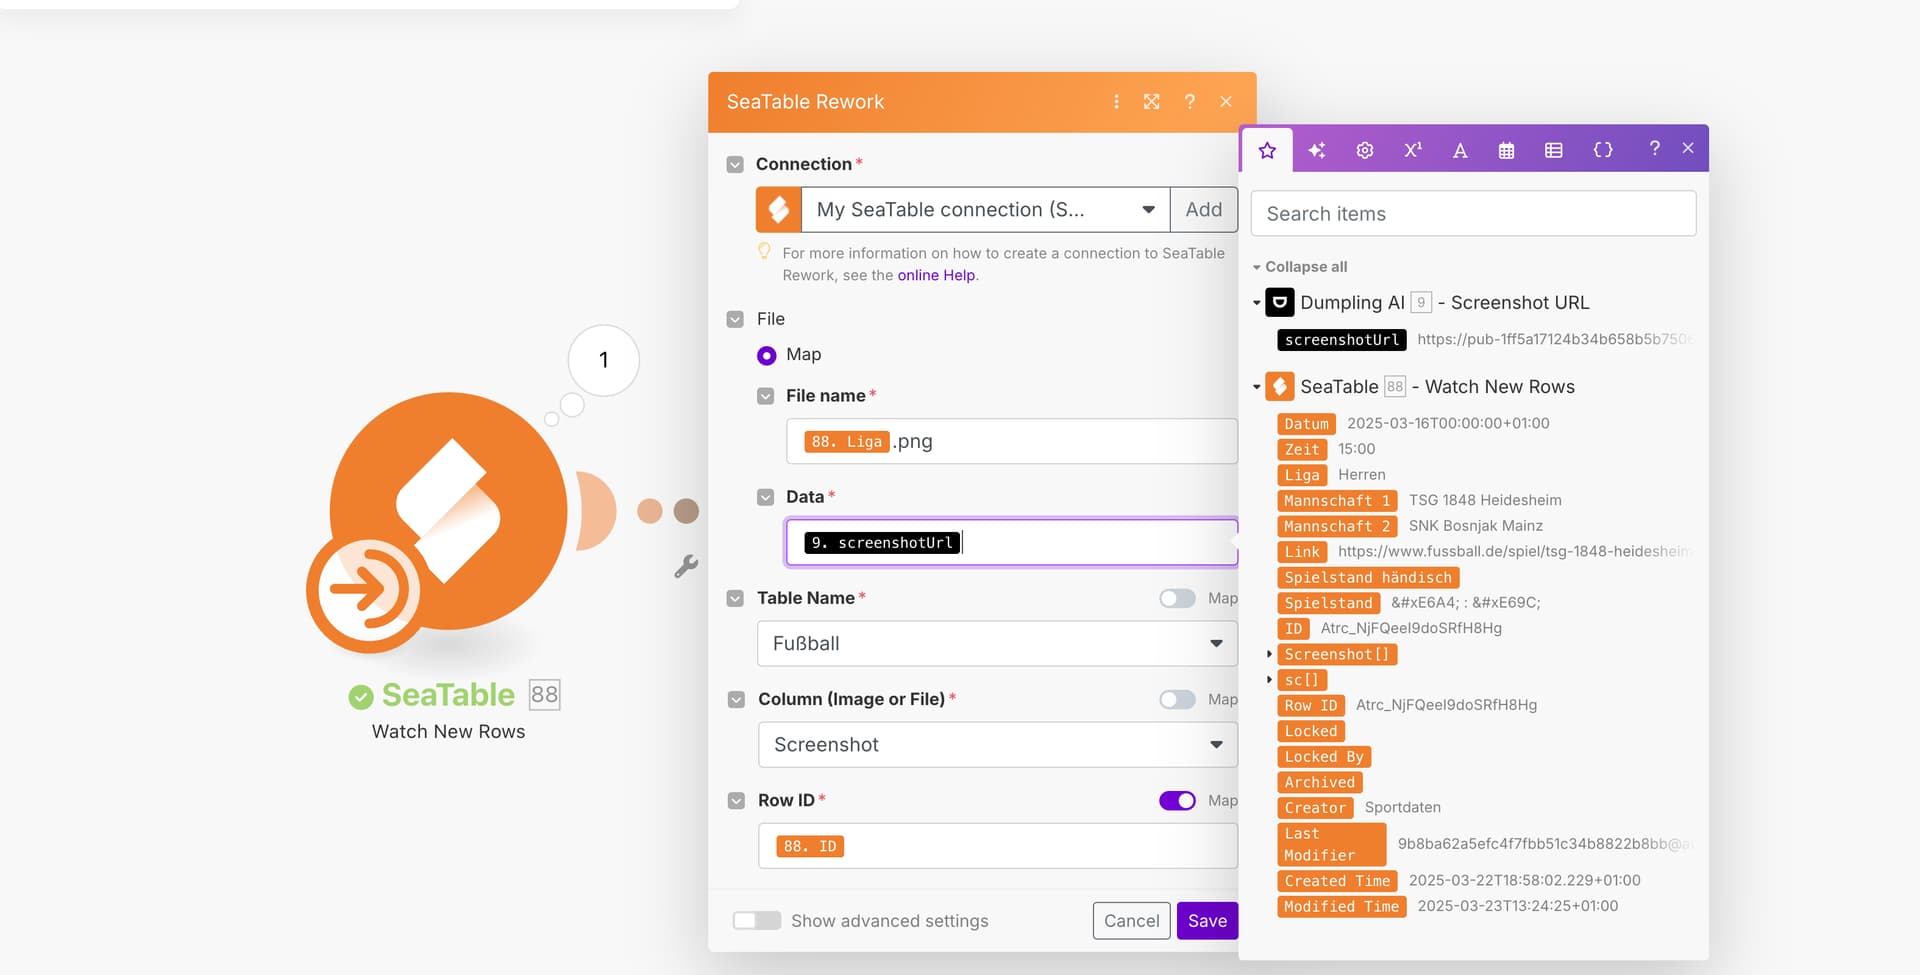Expand the SeaTable Rework dialog to fullscreen
Viewport: 1920px width, 975px height.
click(x=1152, y=102)
